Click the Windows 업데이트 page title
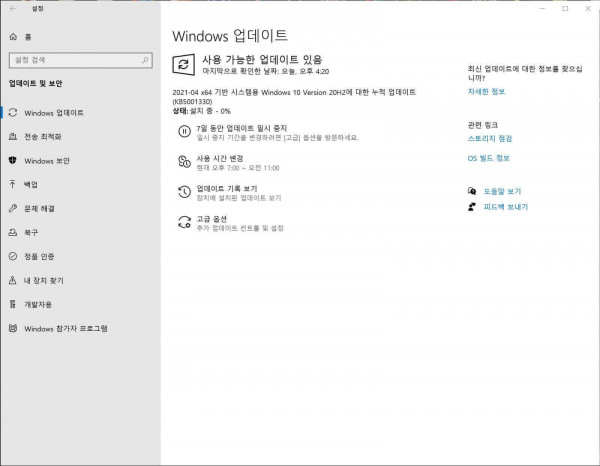The image size is (600, 466). pos(230,36)
